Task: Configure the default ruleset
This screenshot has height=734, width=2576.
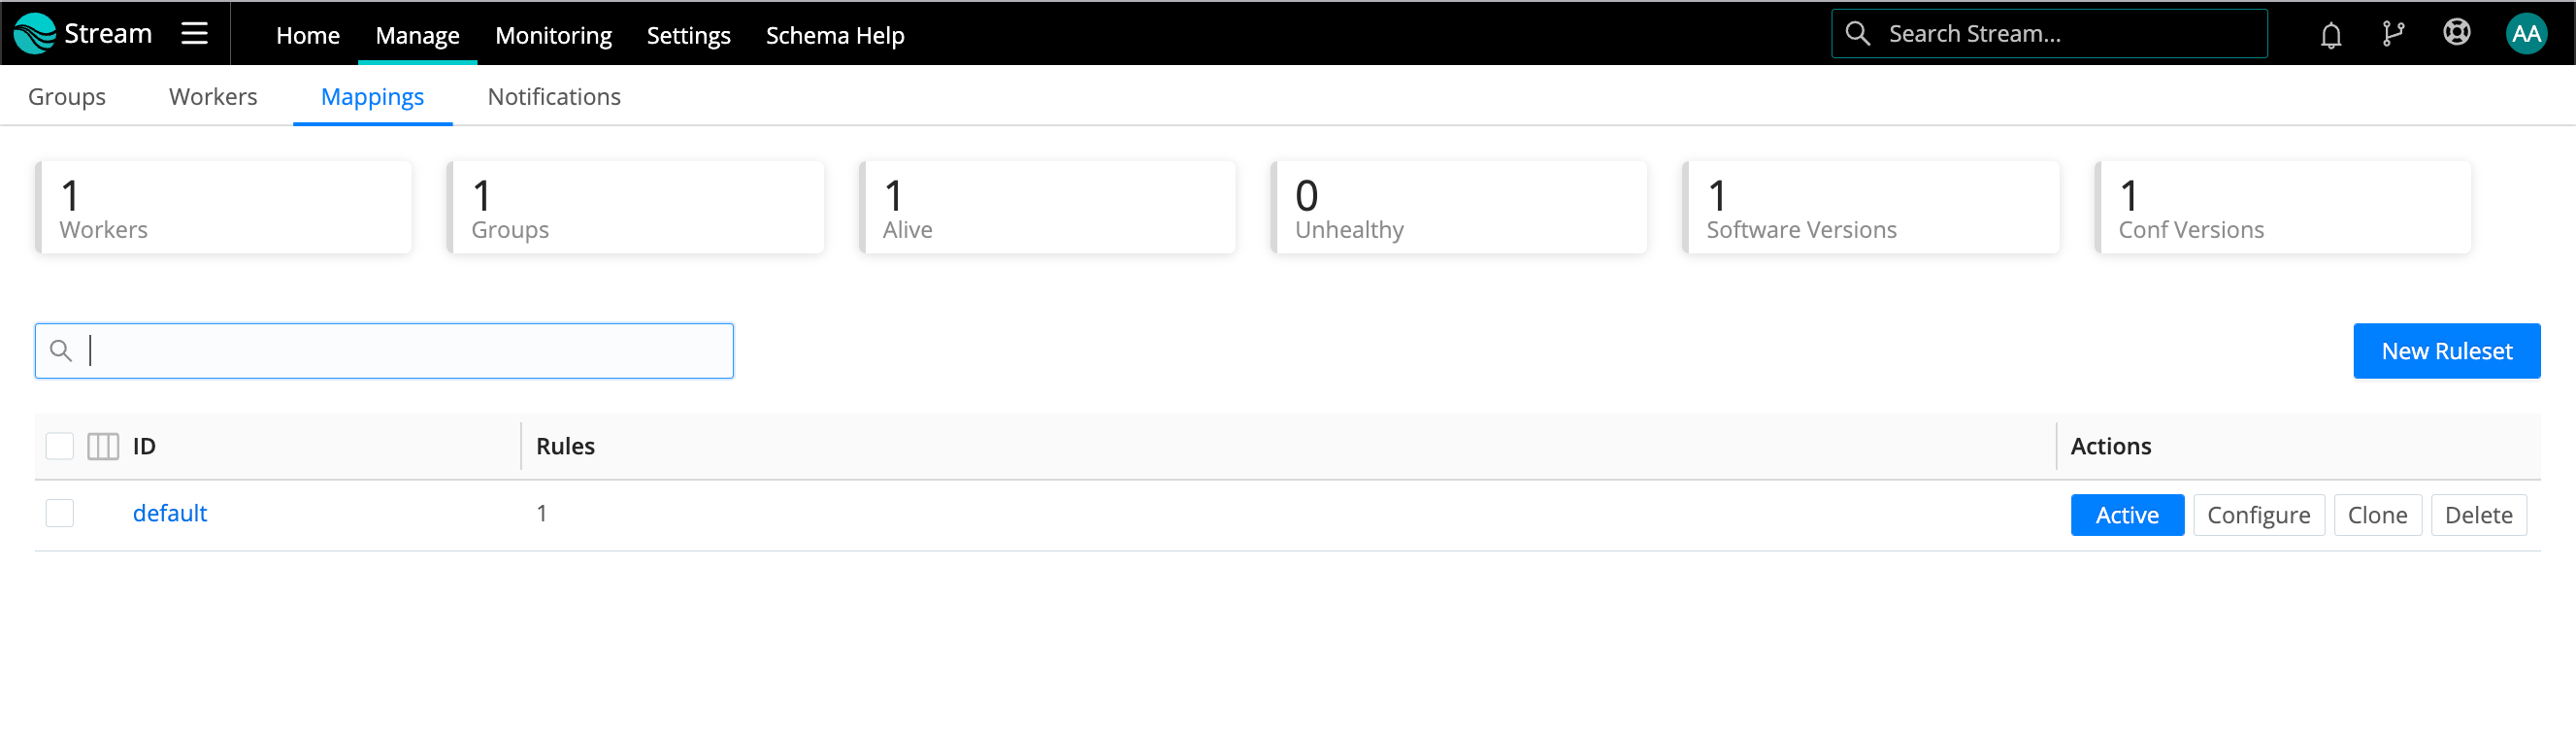Action: (x=2259, y=514)
